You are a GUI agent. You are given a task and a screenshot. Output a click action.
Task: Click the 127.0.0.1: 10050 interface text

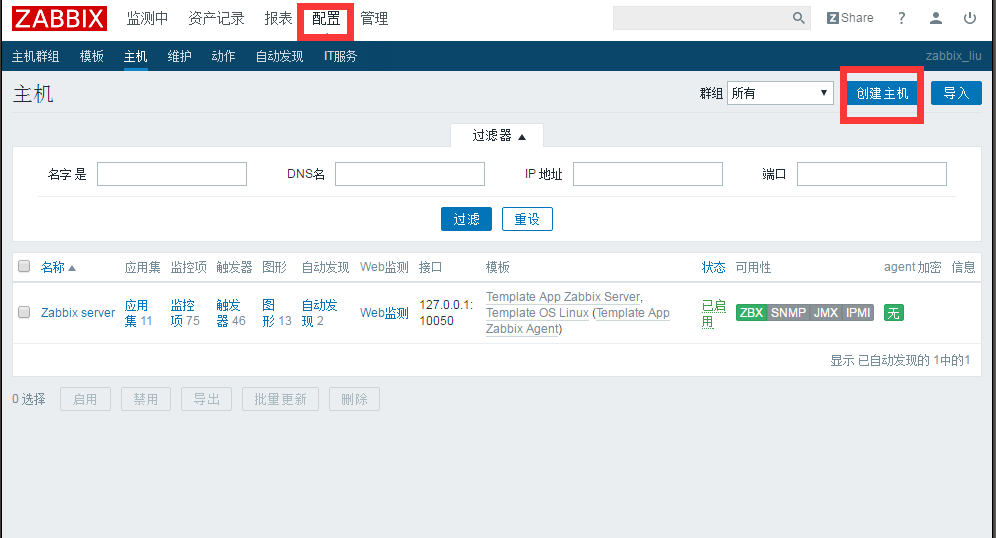[446, 313]
